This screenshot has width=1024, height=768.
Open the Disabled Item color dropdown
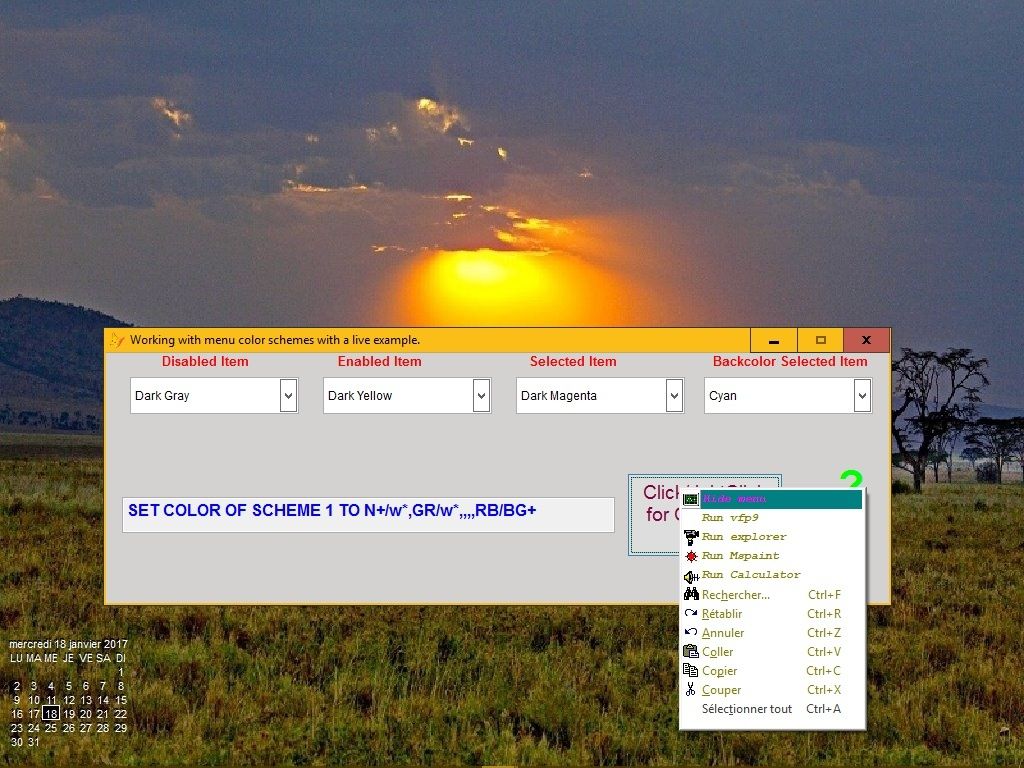[x=289, y=395]
